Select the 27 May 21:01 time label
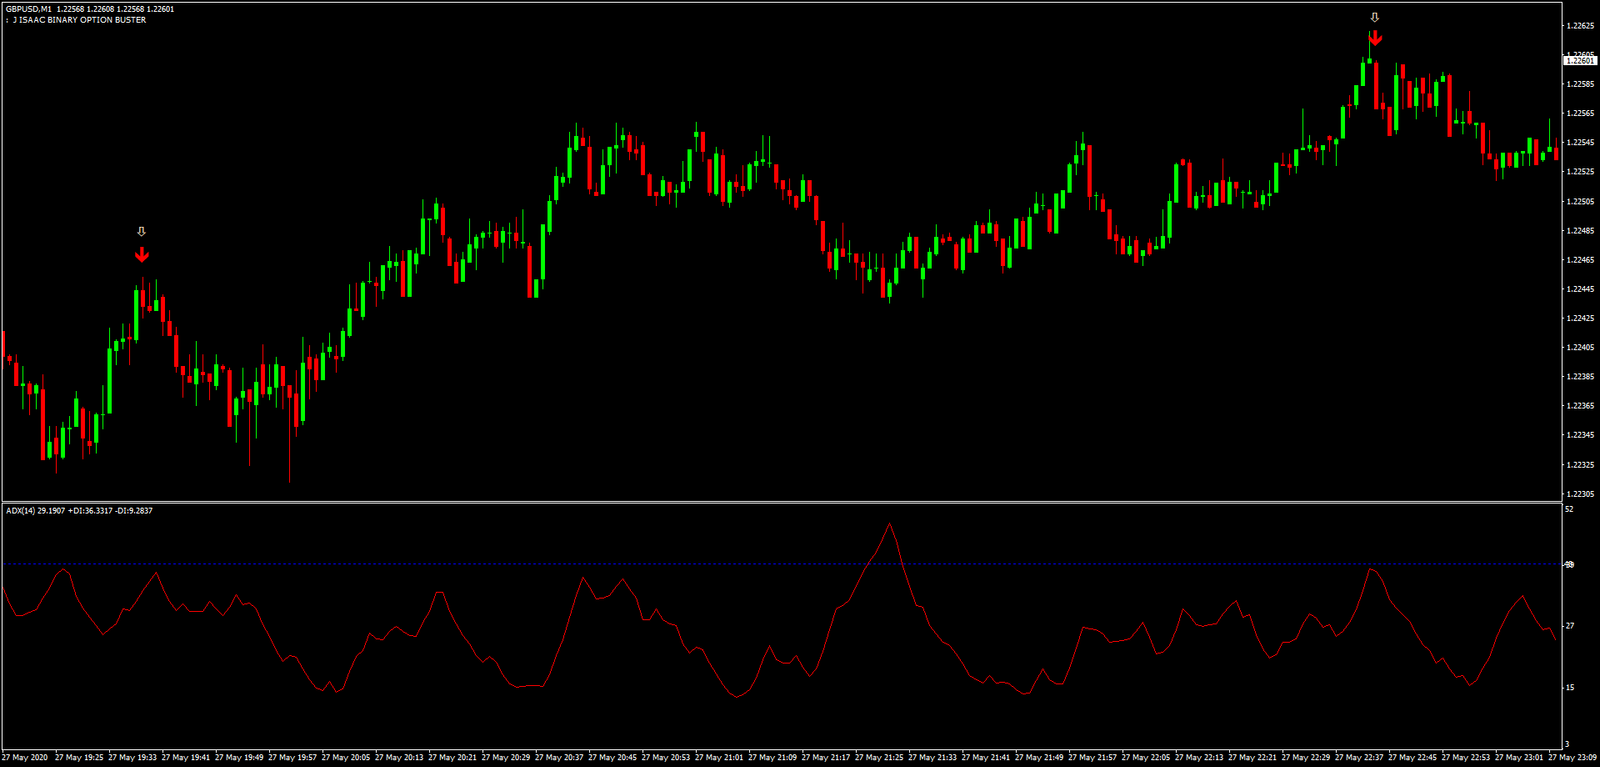This screenshot has height=767, width=1600. click(719, 758)
